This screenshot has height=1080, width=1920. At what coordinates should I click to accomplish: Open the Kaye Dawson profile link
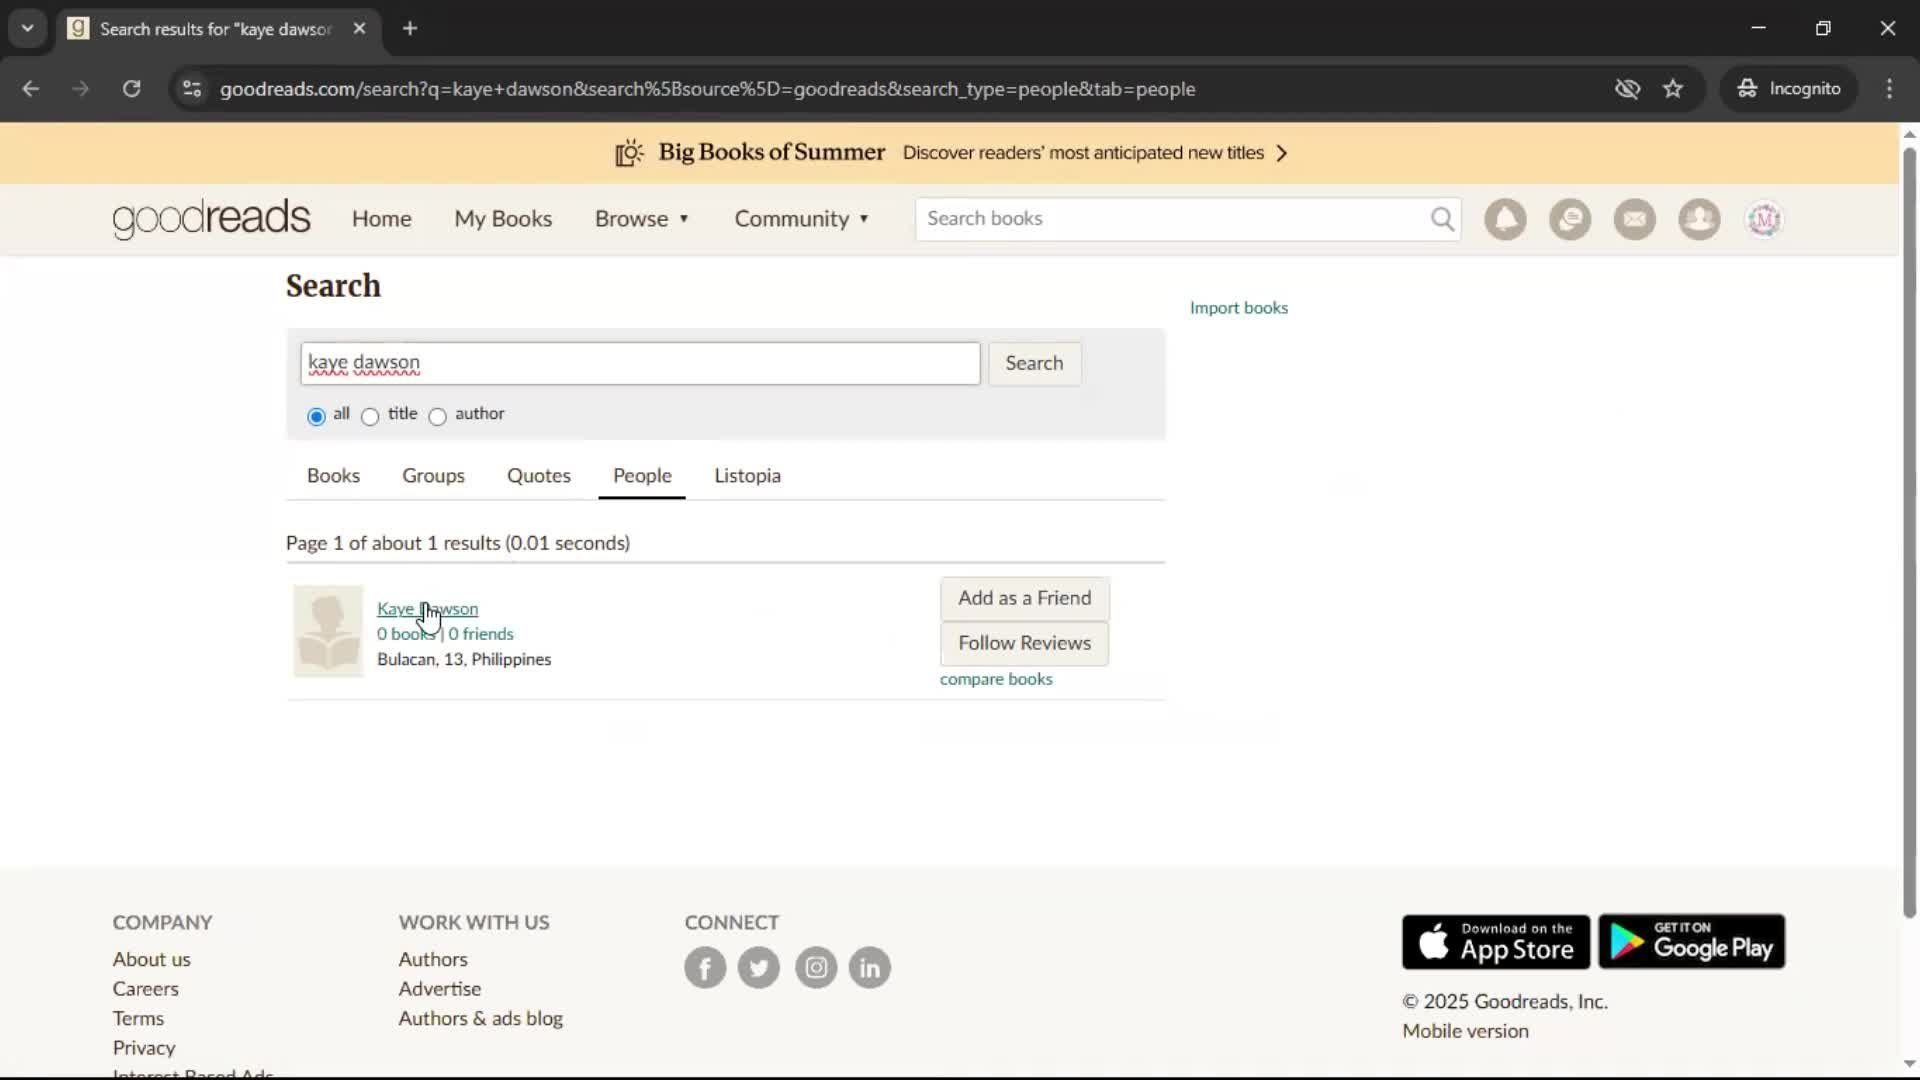(427, 609)
